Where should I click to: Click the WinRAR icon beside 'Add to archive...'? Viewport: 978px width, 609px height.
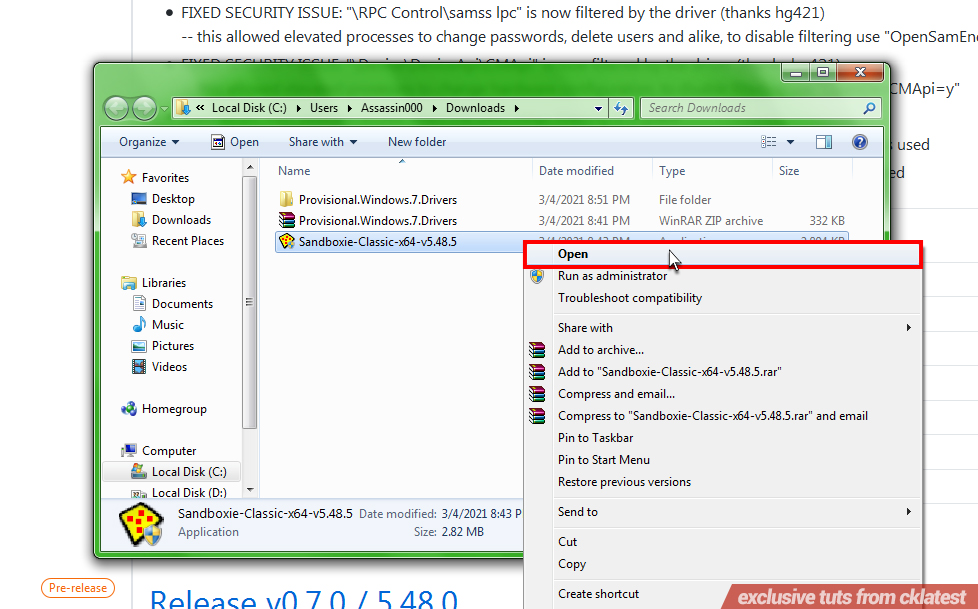(x=537, y=350)
